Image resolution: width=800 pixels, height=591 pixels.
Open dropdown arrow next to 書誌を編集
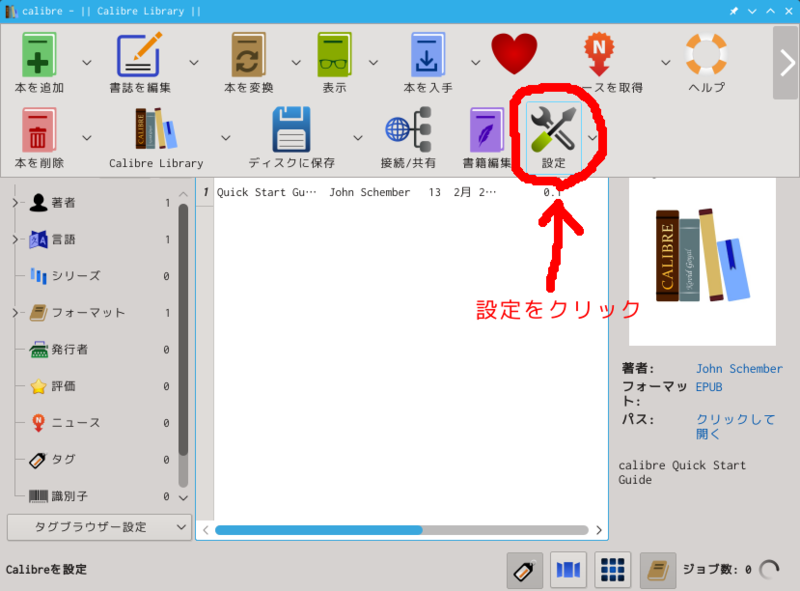coord(194,62)
